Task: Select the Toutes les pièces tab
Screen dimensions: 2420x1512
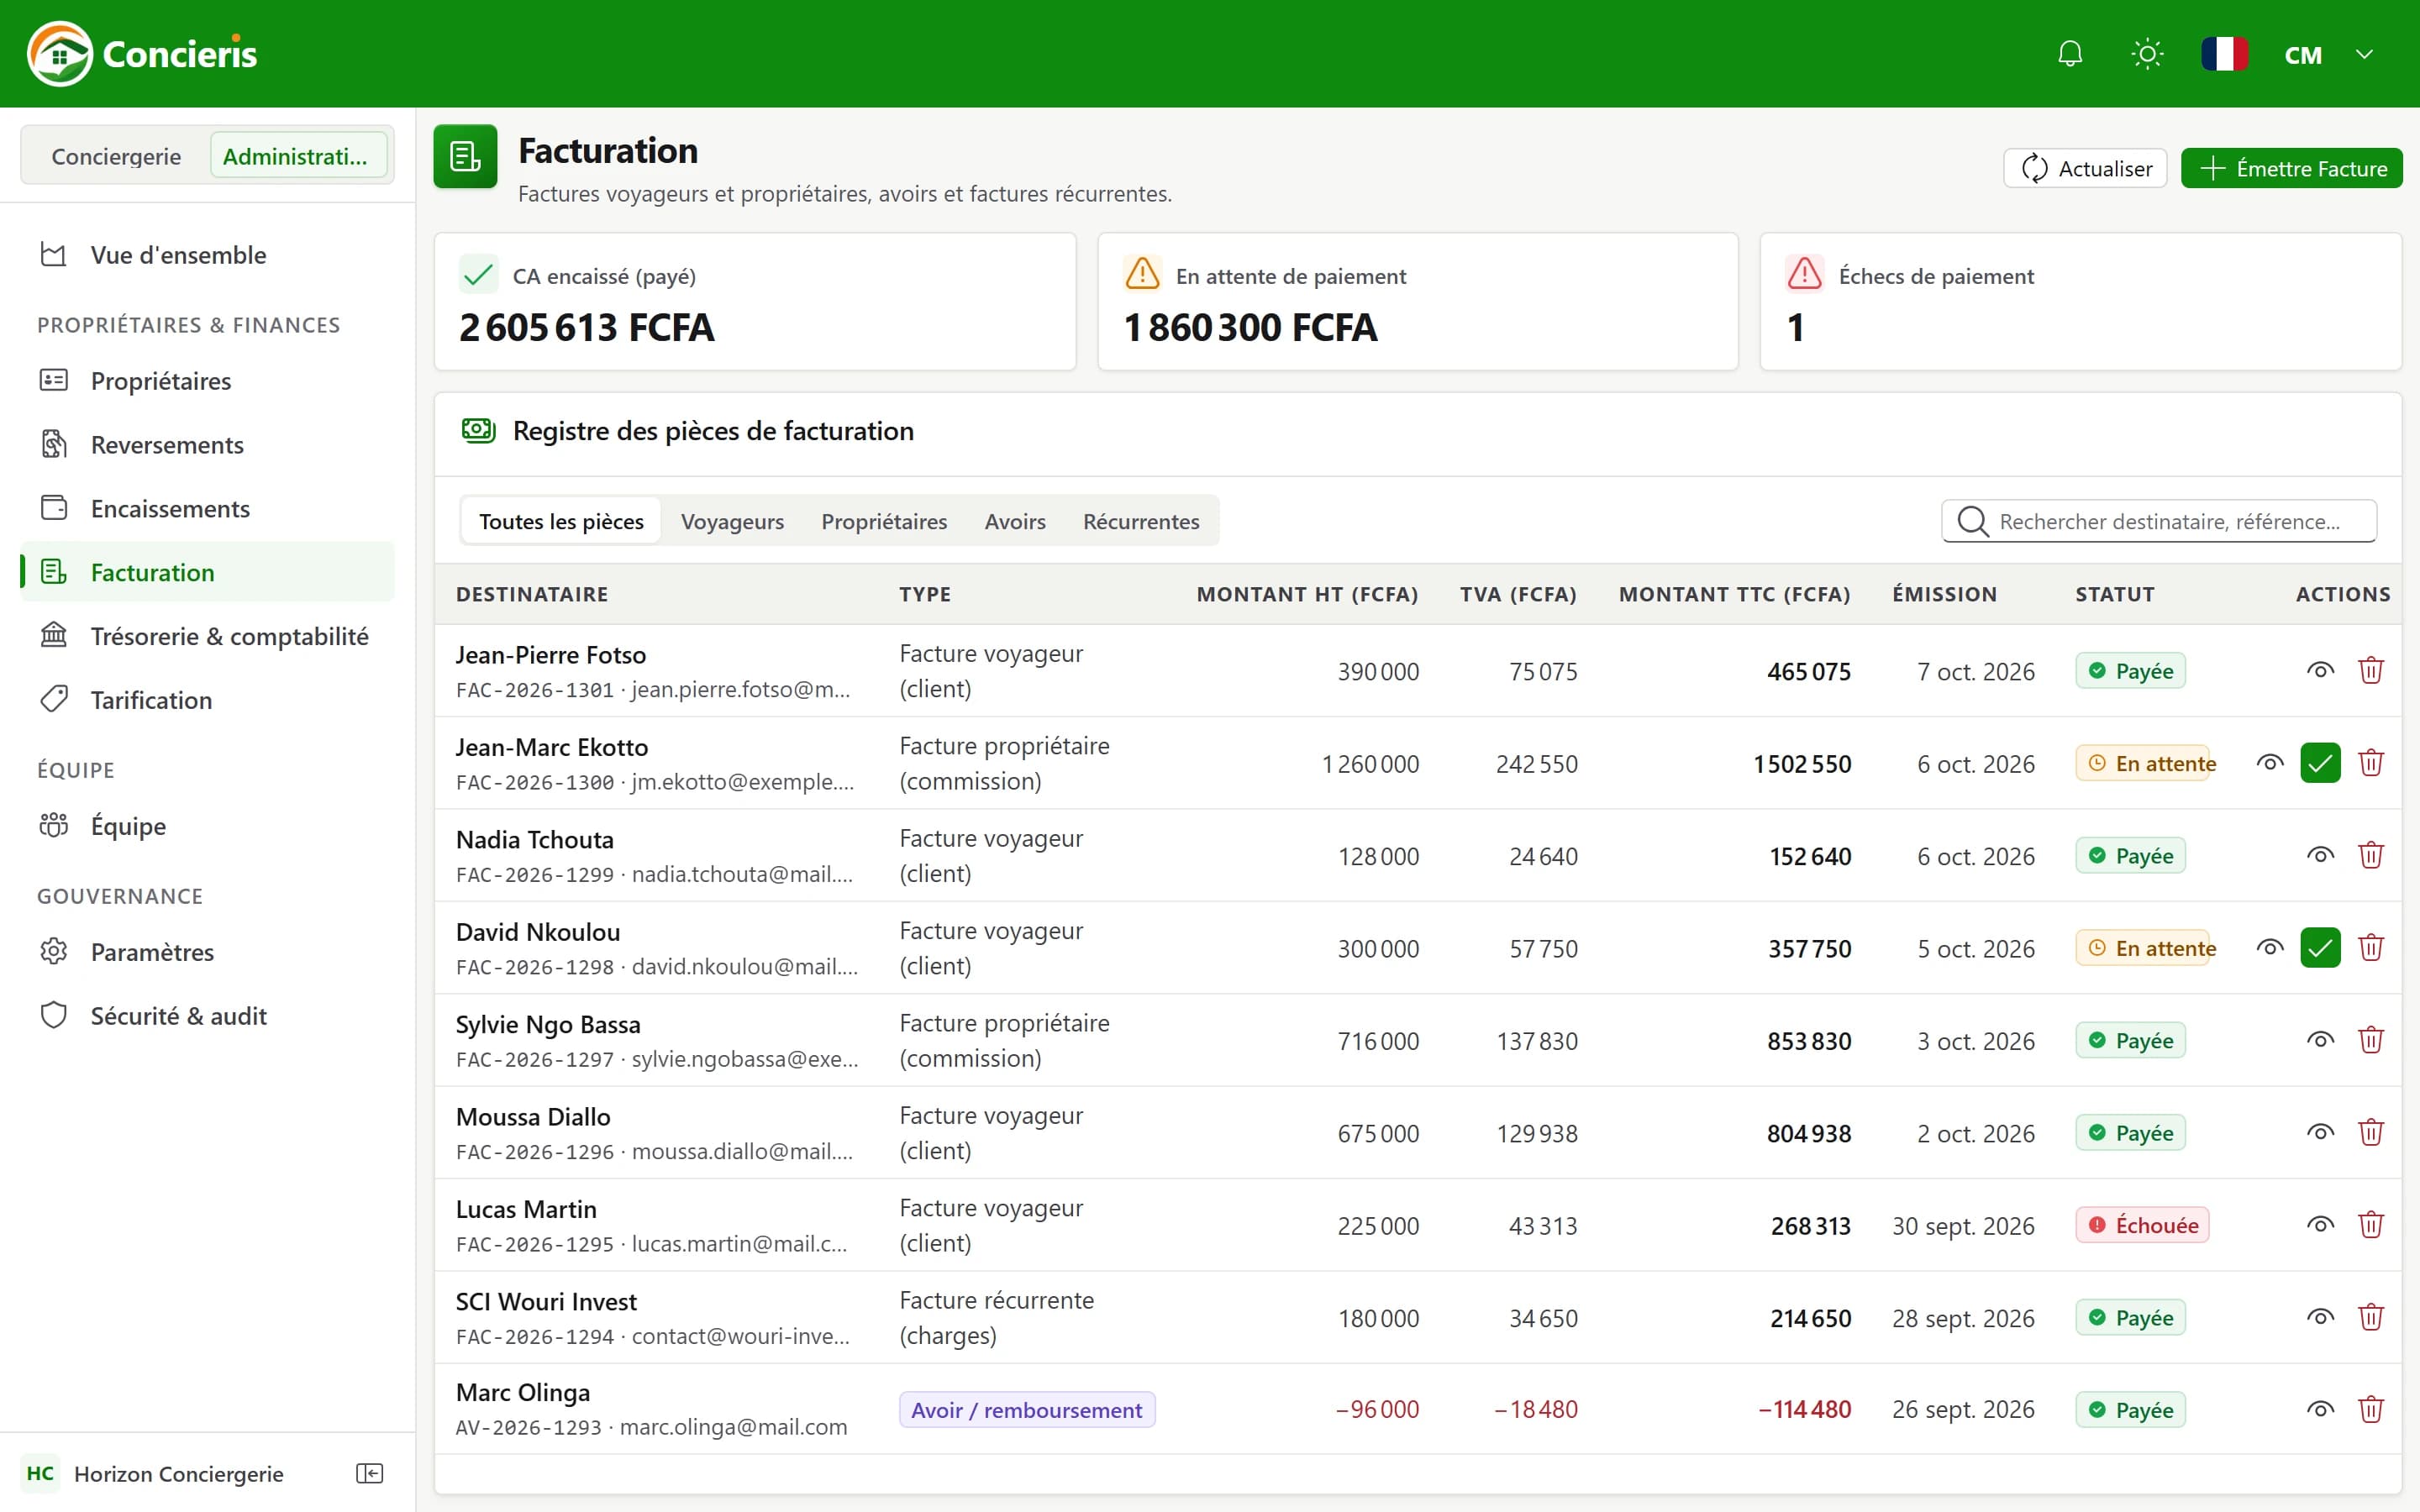Action: point(561,521)
